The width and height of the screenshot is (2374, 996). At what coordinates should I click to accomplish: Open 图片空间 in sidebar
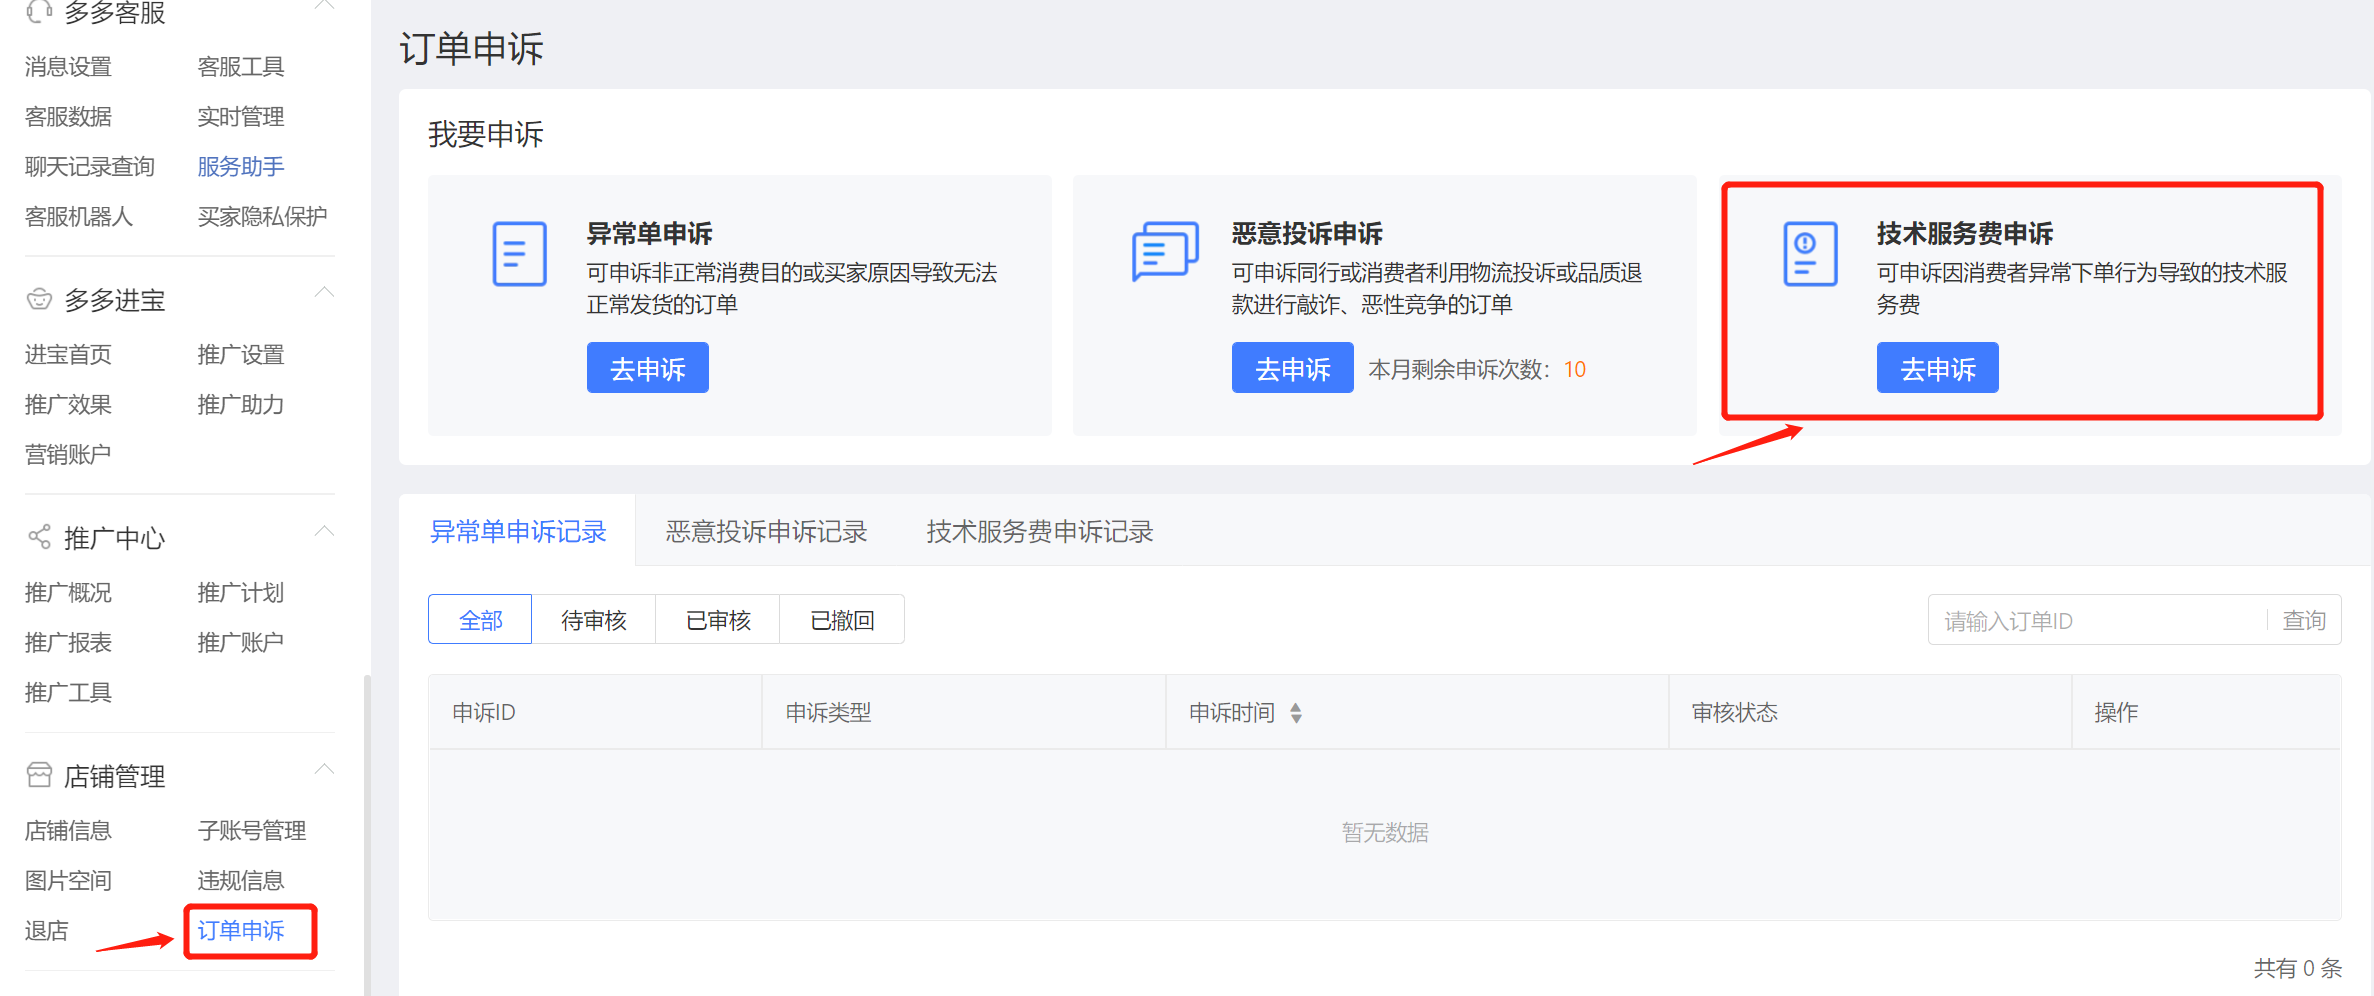coord(68,880)
